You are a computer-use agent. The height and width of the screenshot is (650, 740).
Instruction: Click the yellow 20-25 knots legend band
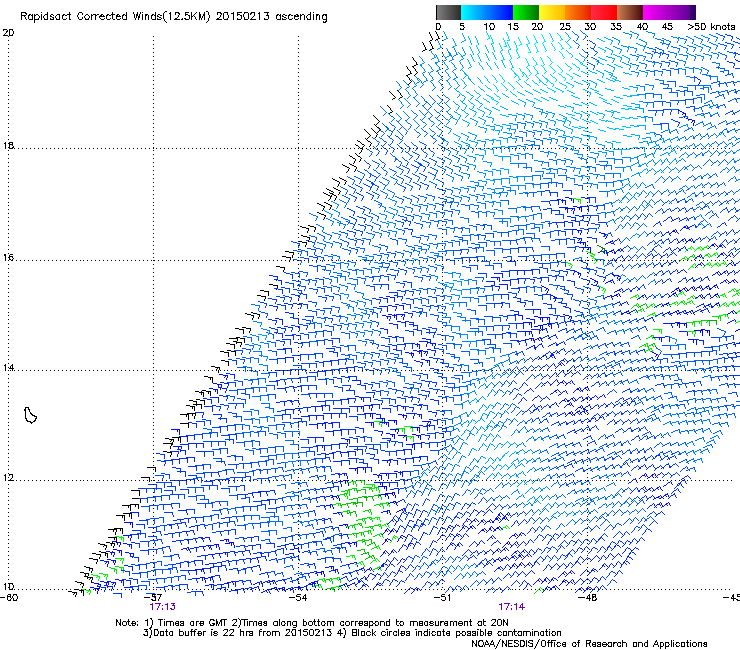[552, 12]
